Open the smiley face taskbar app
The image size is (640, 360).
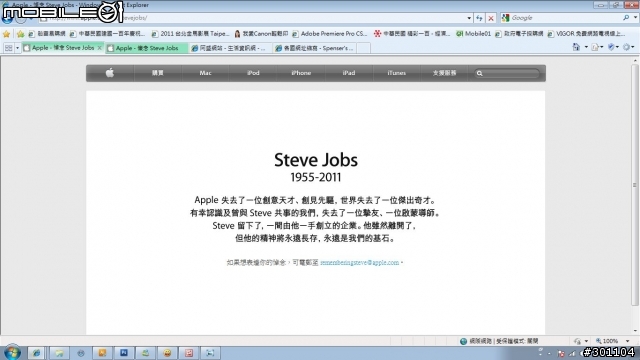click(x=167, y=353)
